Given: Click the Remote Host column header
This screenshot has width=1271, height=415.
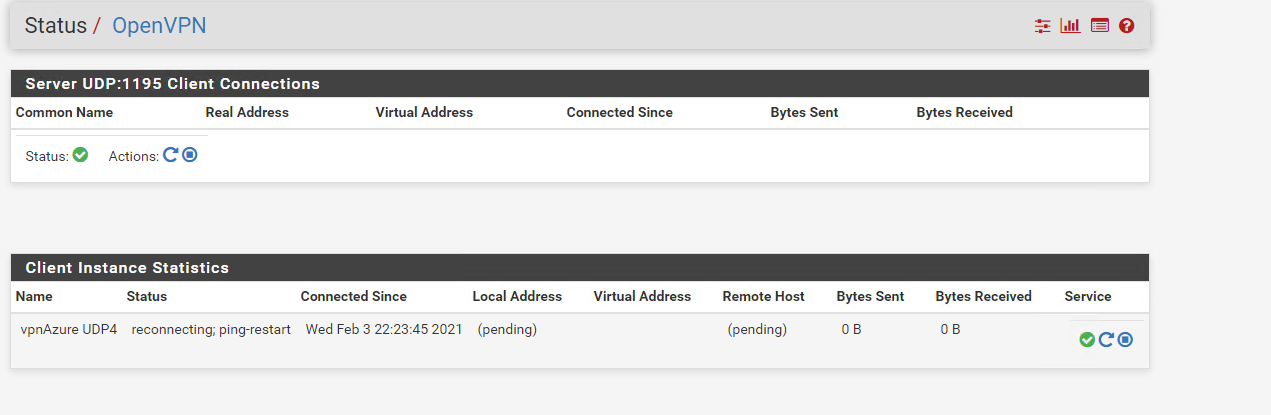Looking at the screenshot, I should [x=764, y=297].
